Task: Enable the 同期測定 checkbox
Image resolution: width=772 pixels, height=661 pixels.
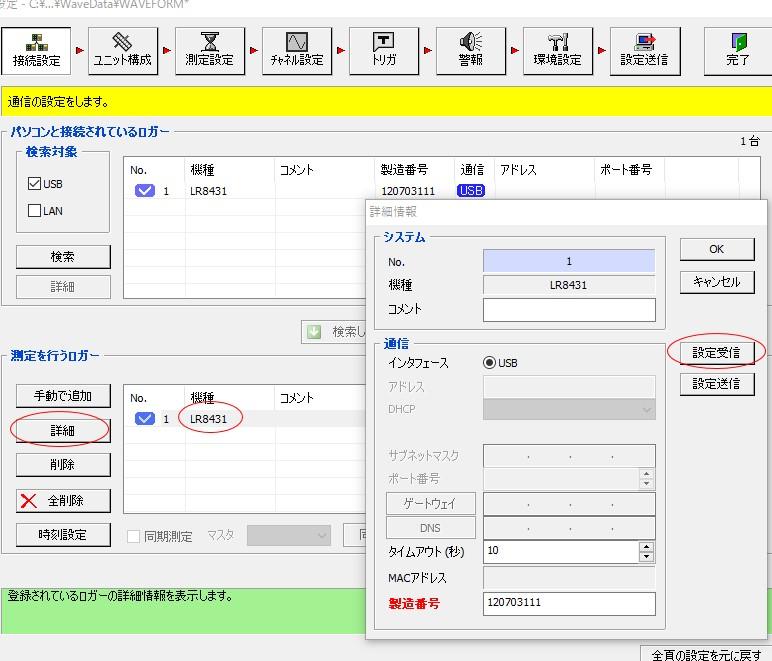Action: (133, 536)
